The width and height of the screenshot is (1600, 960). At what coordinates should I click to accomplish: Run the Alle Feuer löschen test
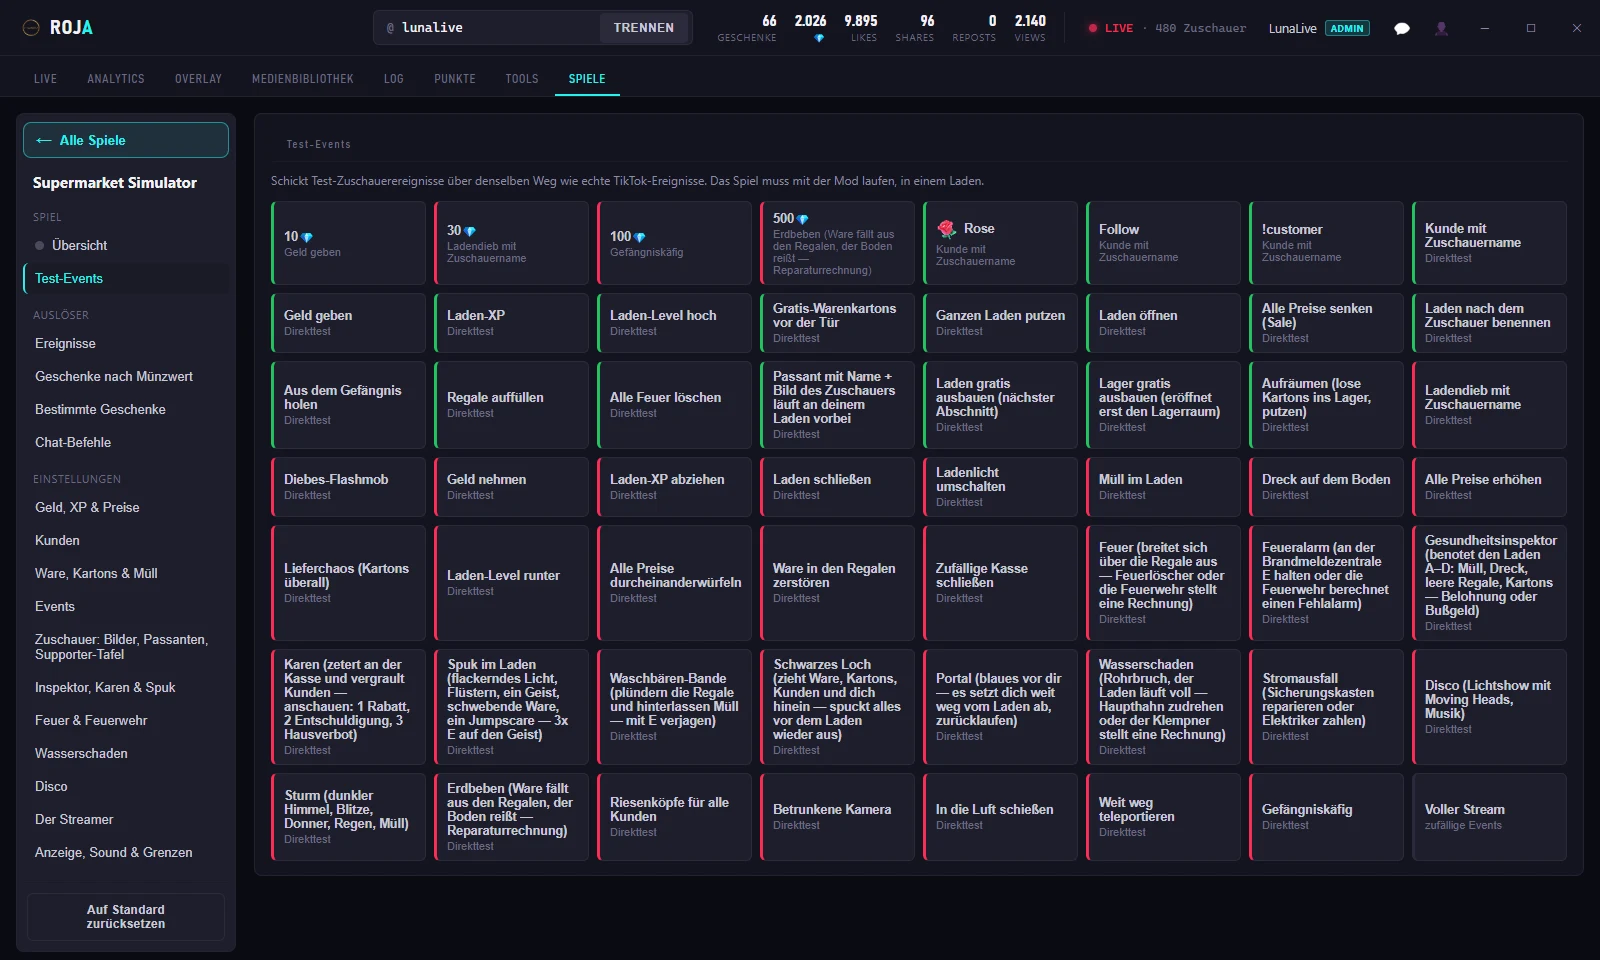pos(674,404)
